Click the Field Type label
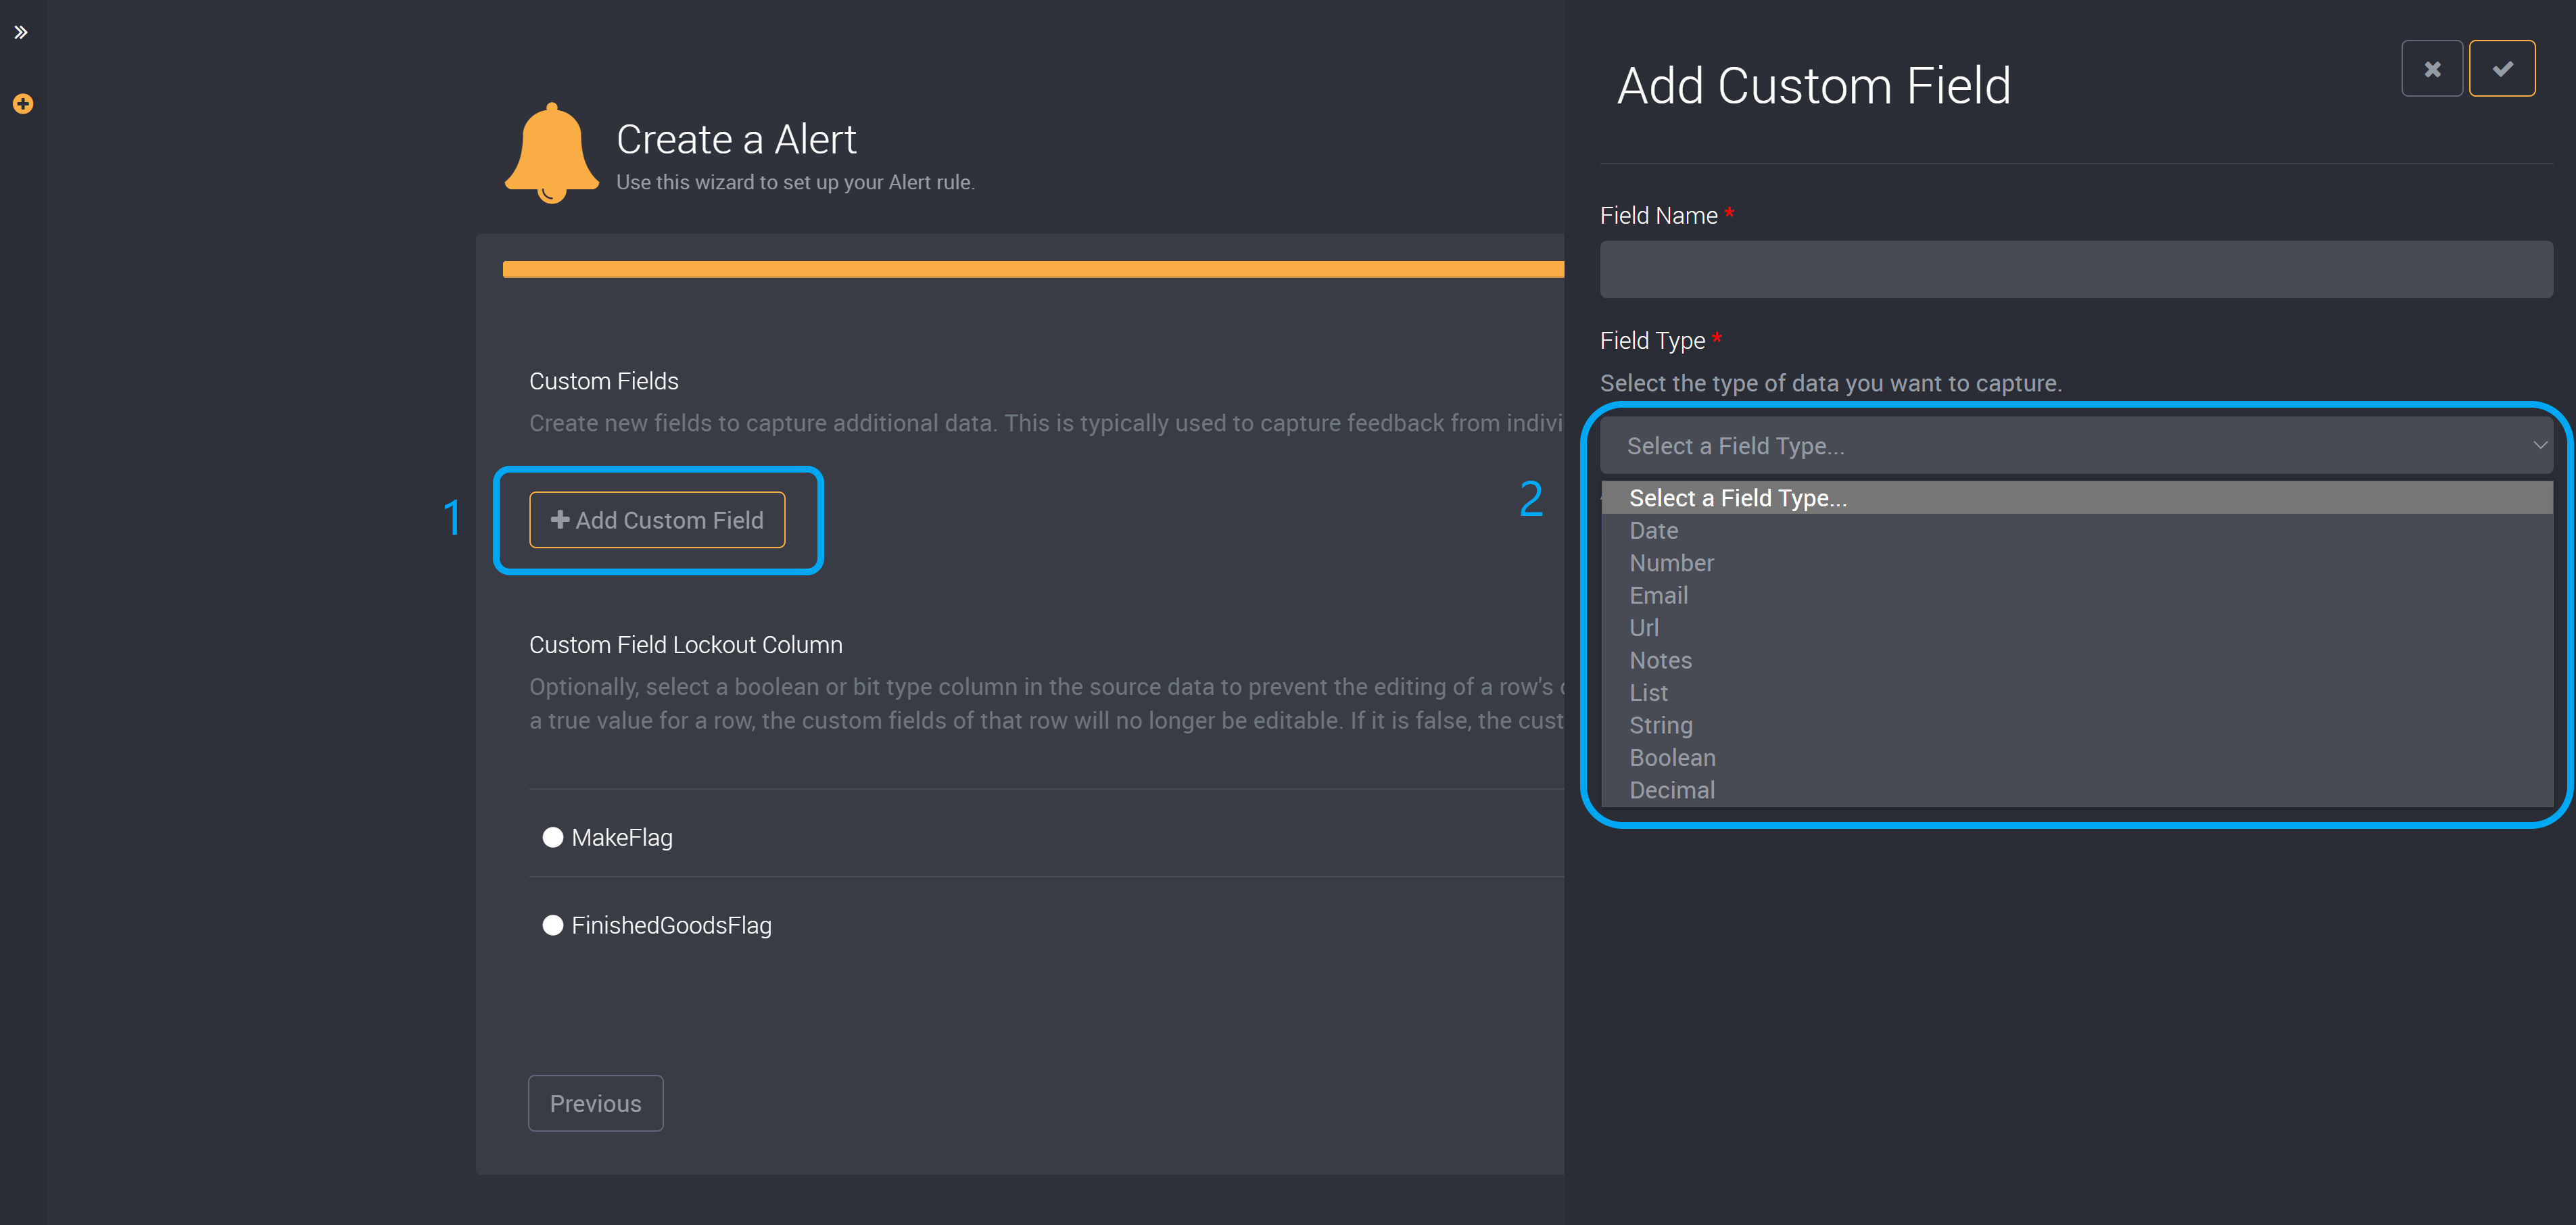The image size is (2576, 1225). (1652, 341)
